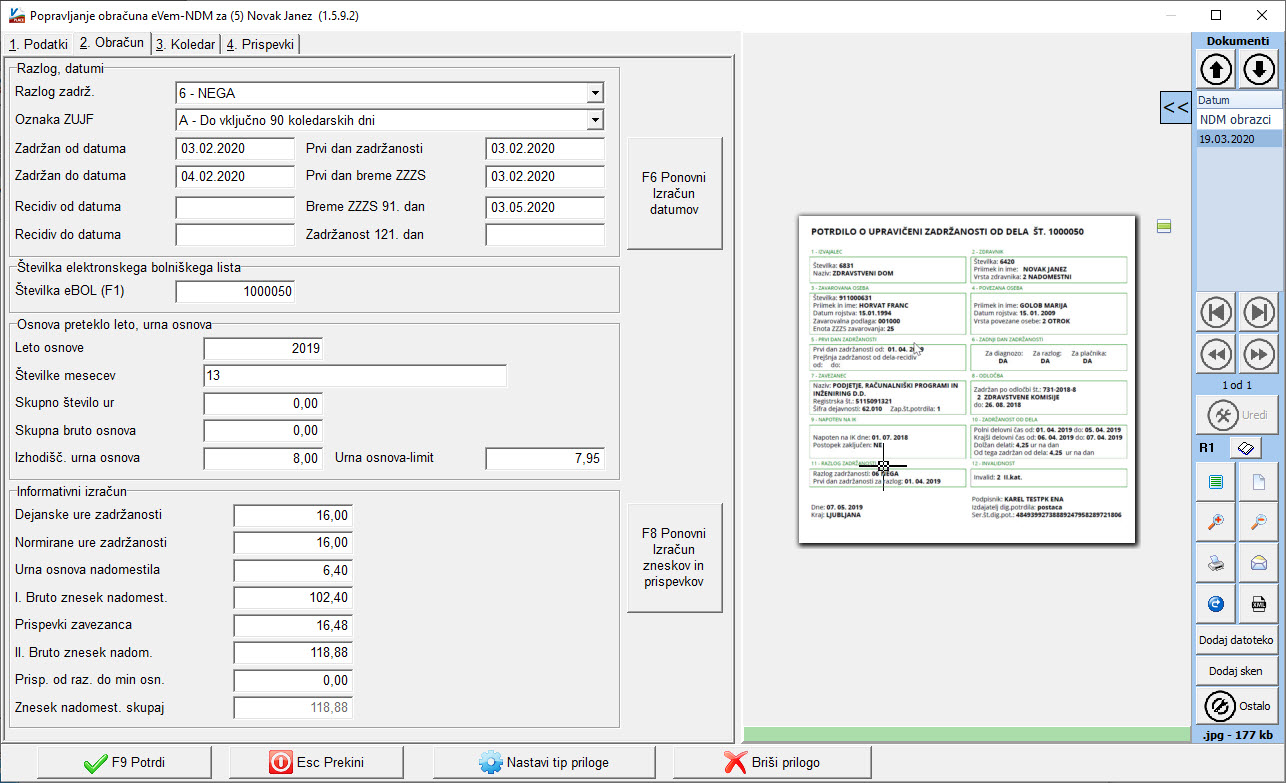The height and width of the screenshot is (783, 1286).
Task: Click Dodaj datoteko button
Action: click(1237, 640)
